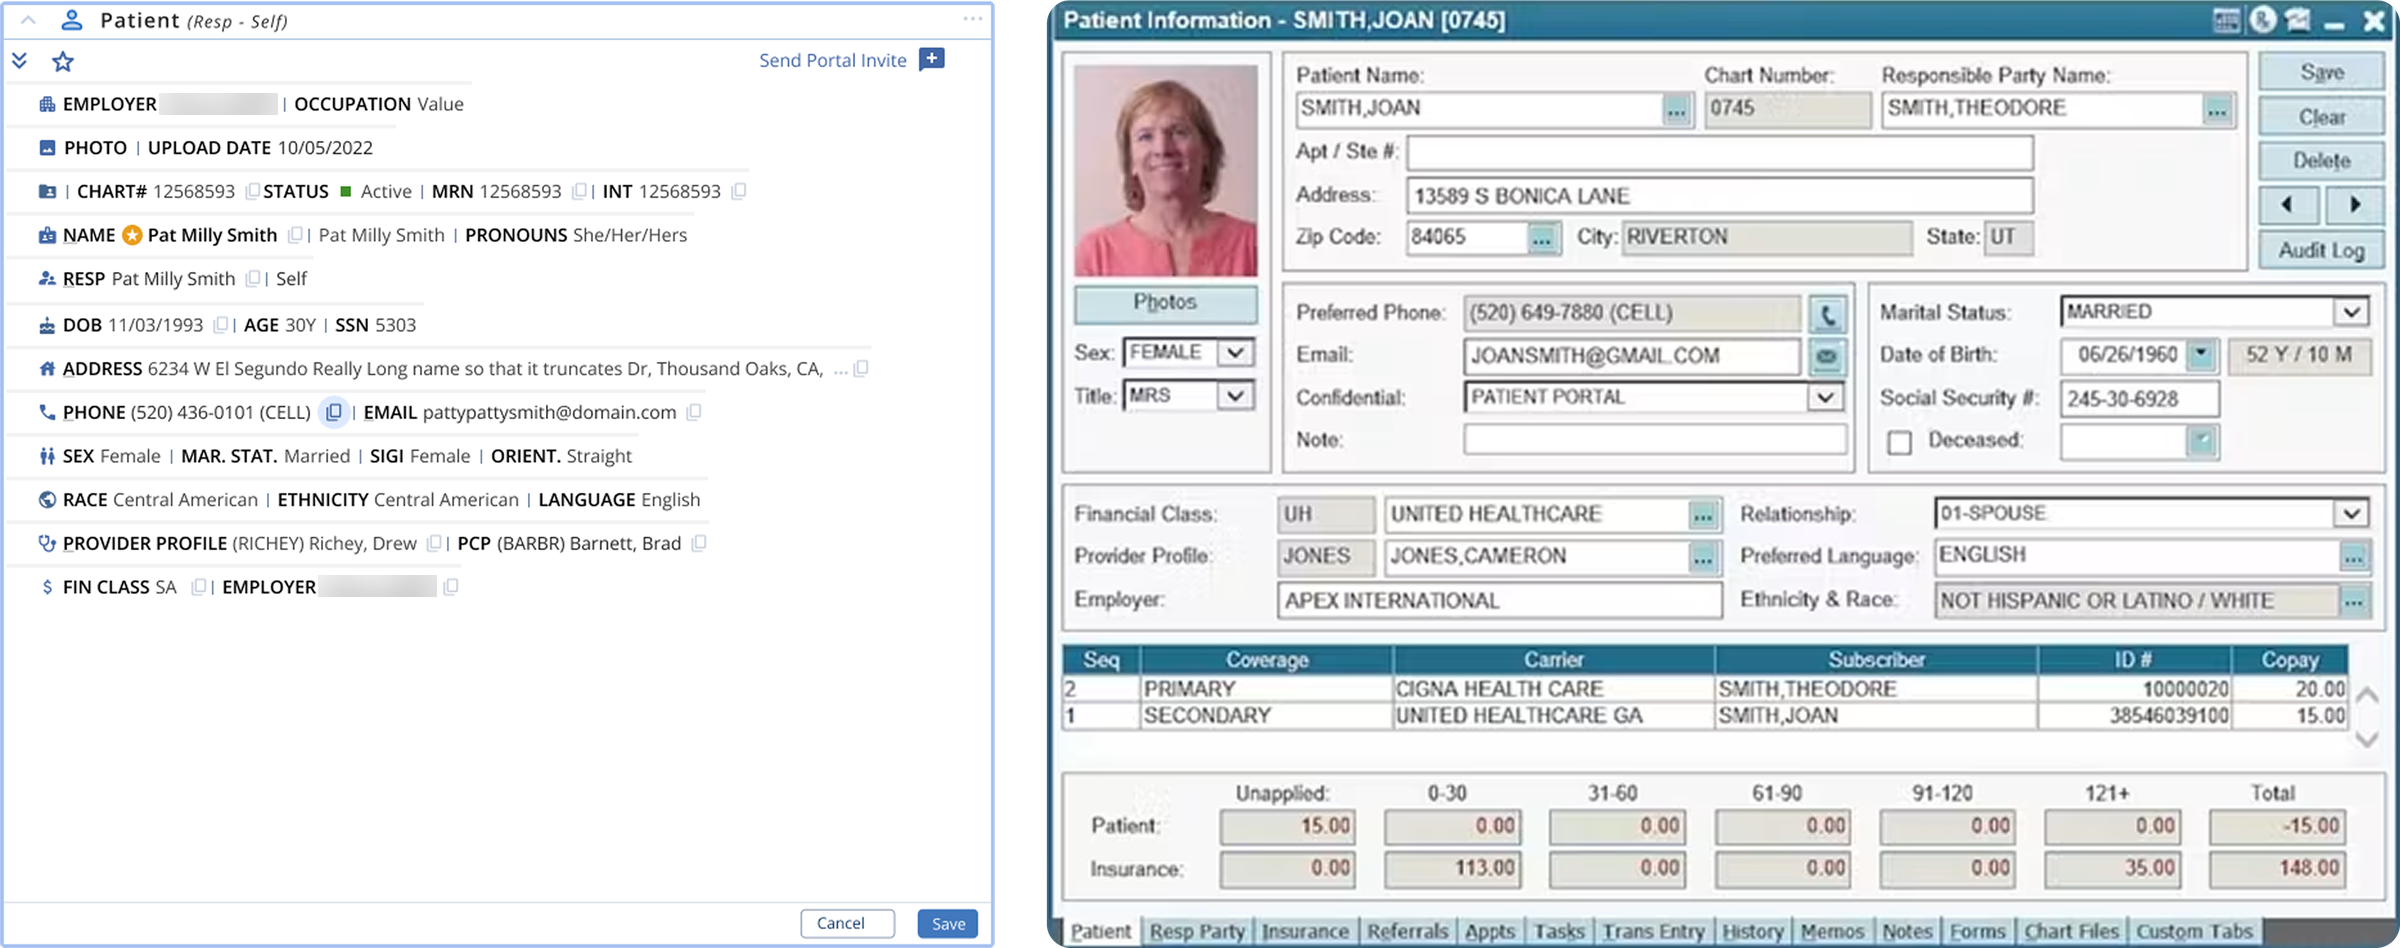This screenshot has width=2400, height=948.
Task: Toggle the Deceased checkbox
Action: point(1899,442)
